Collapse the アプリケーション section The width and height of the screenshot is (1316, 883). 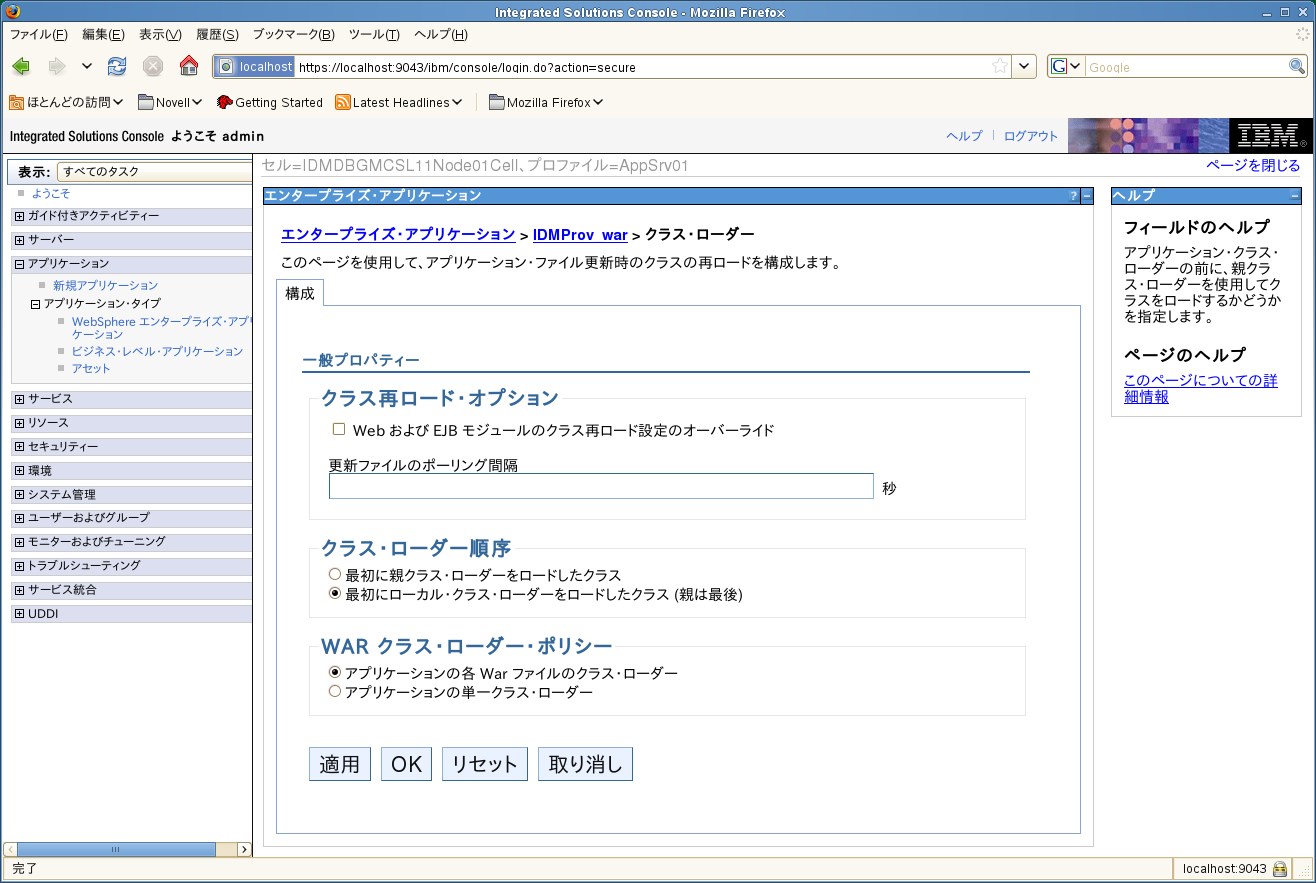[x=19, y=264]
